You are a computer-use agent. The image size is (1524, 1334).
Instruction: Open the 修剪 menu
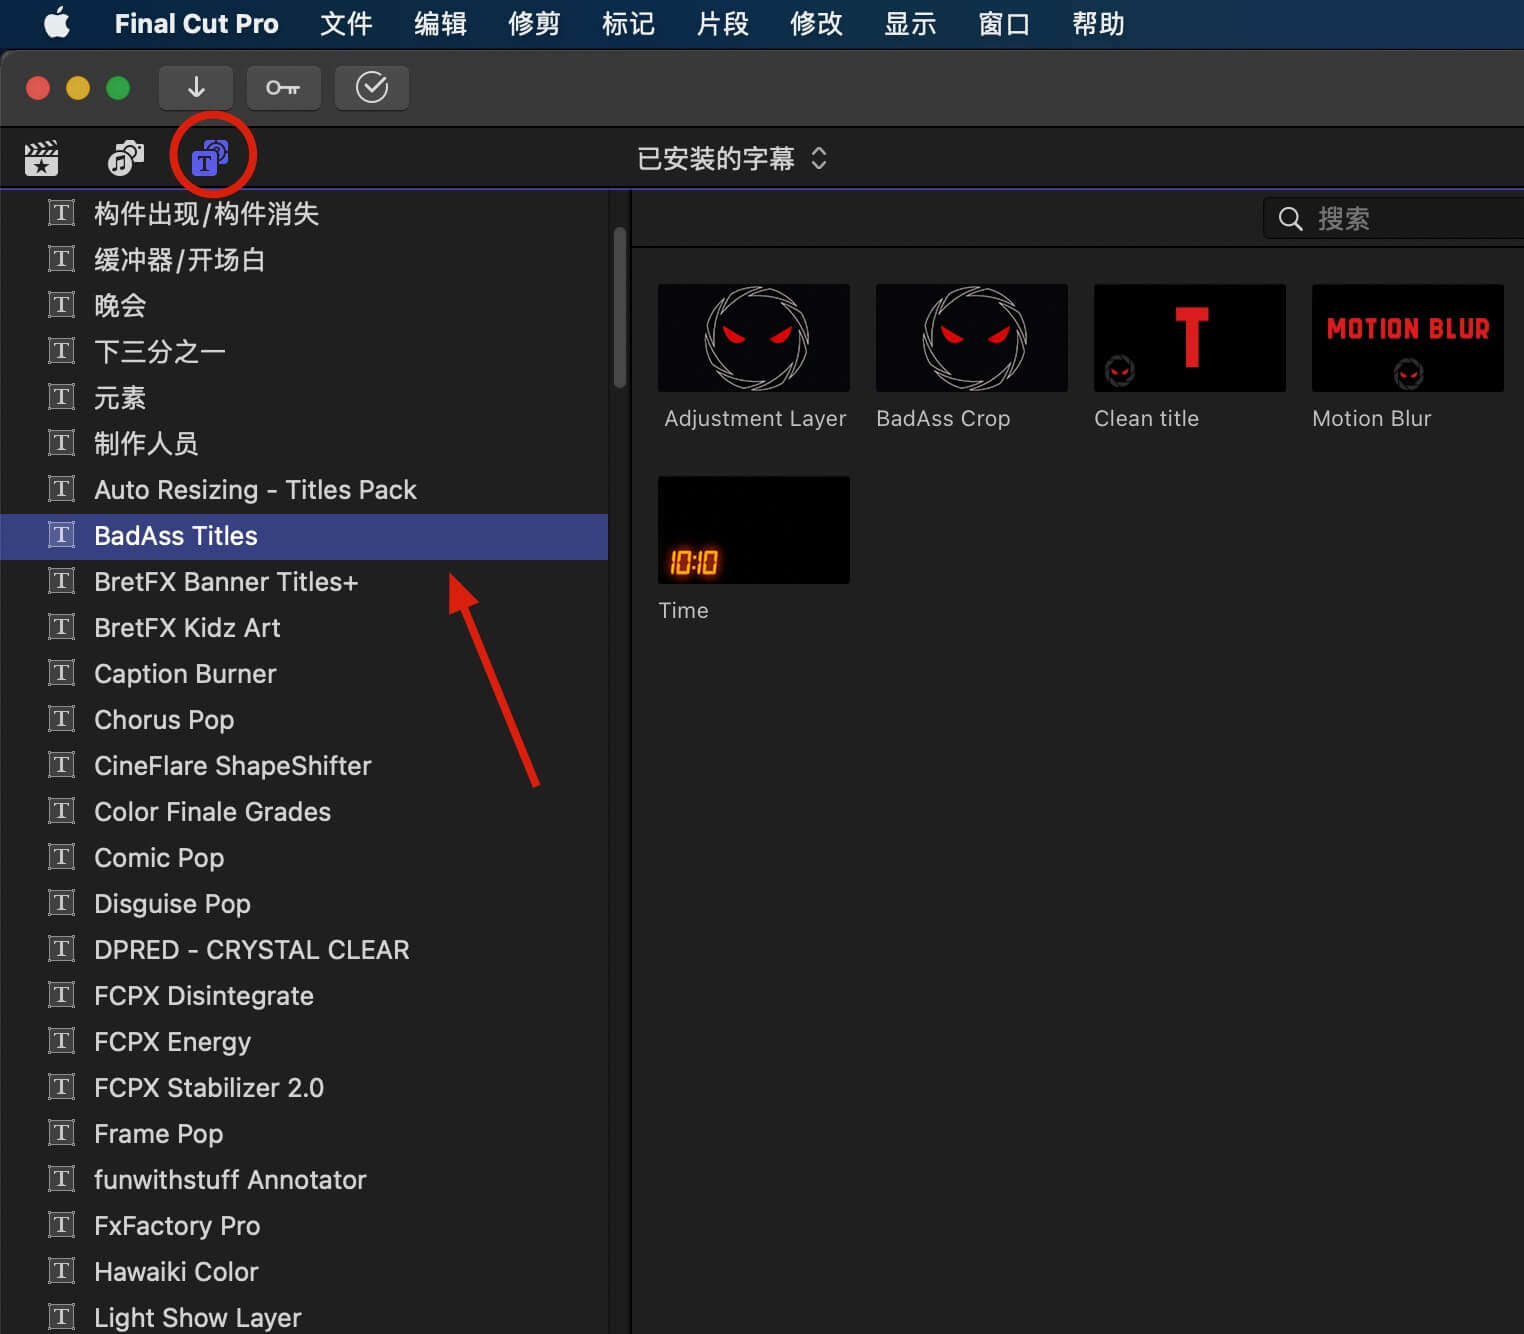534,23
